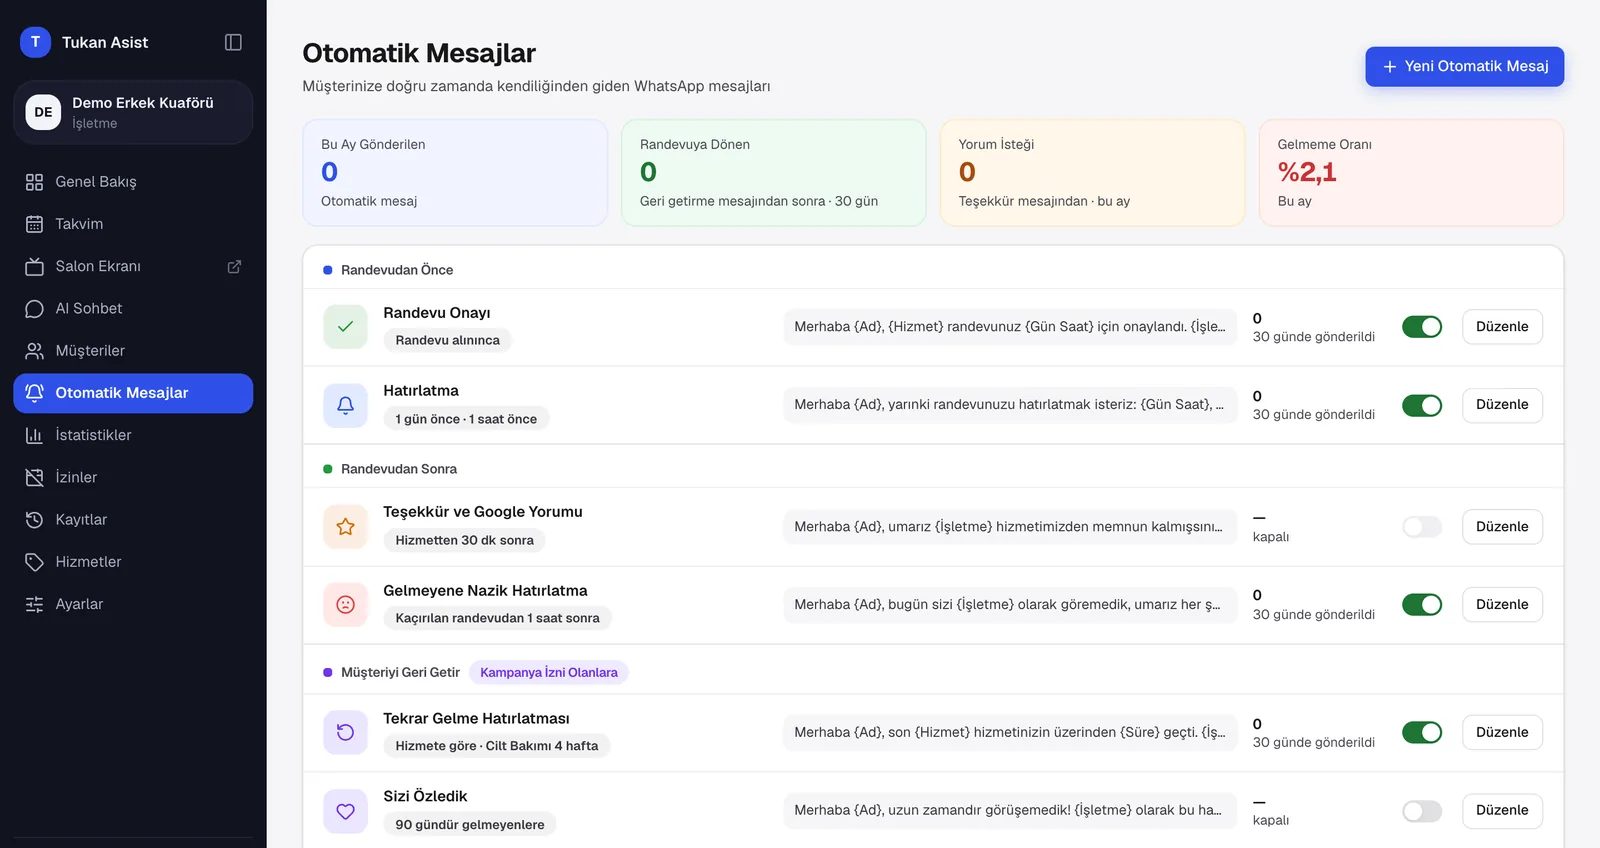Enable the Teşekkür ve Google Yorumu toggle

point(1422,526)
